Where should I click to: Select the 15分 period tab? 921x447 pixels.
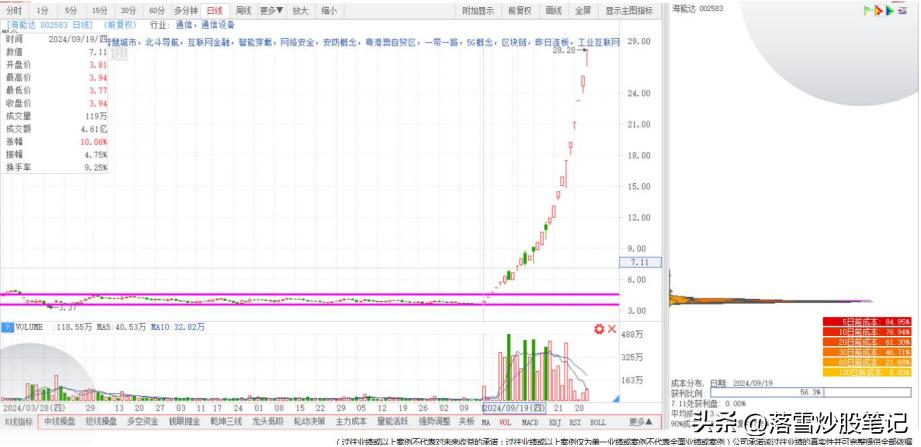[100, 11]
